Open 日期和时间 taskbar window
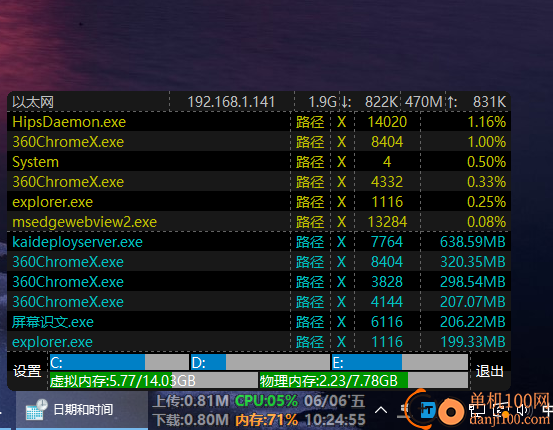The width and height of the screenshot is (553, 430). pyautogui.click(x=82, y=410)
